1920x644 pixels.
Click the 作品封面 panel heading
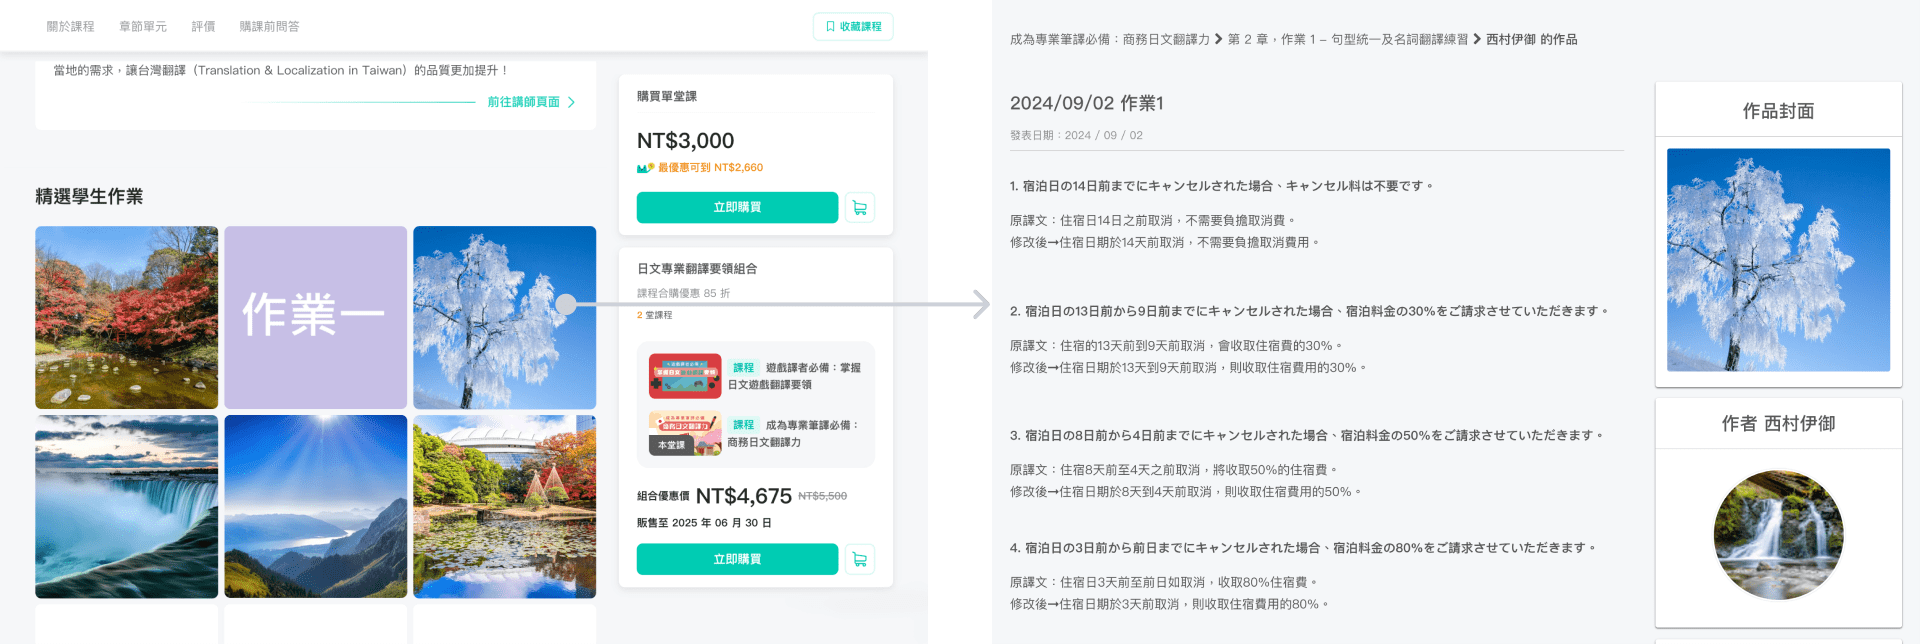click(x=1779, y=111)
